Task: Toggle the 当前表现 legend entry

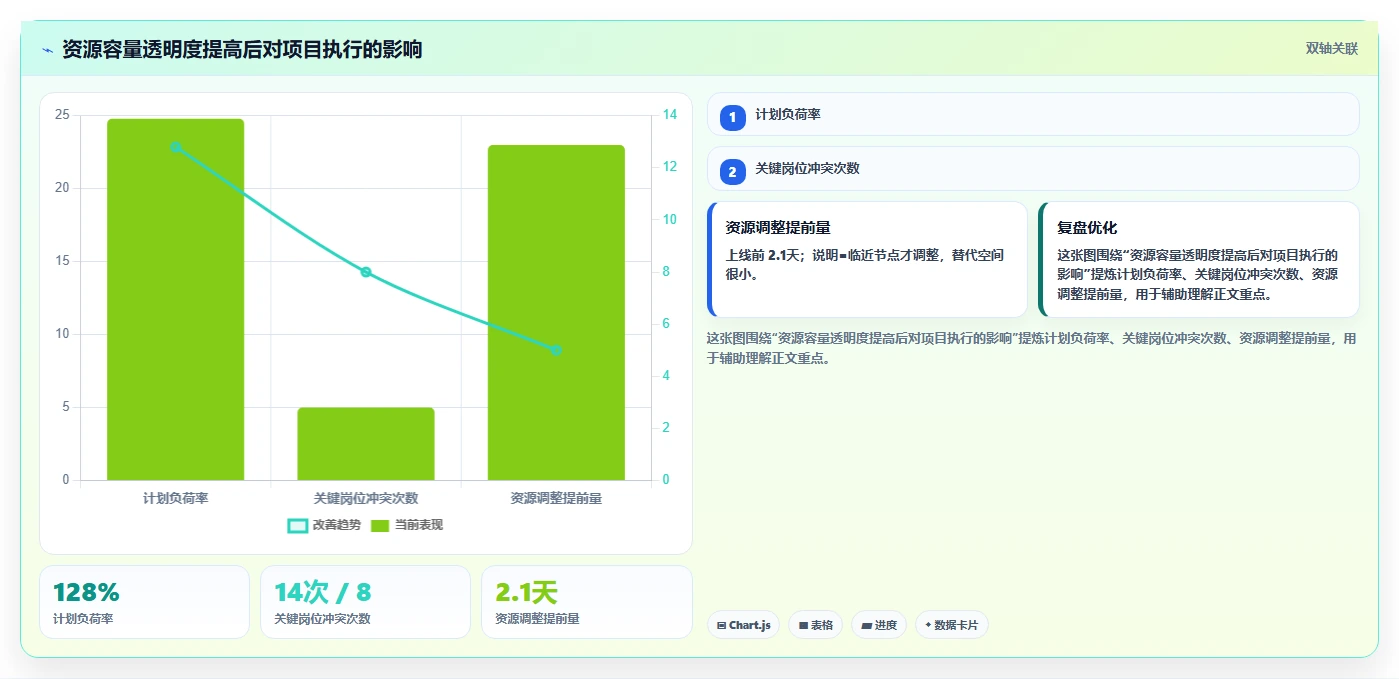Action: point(407,525)
